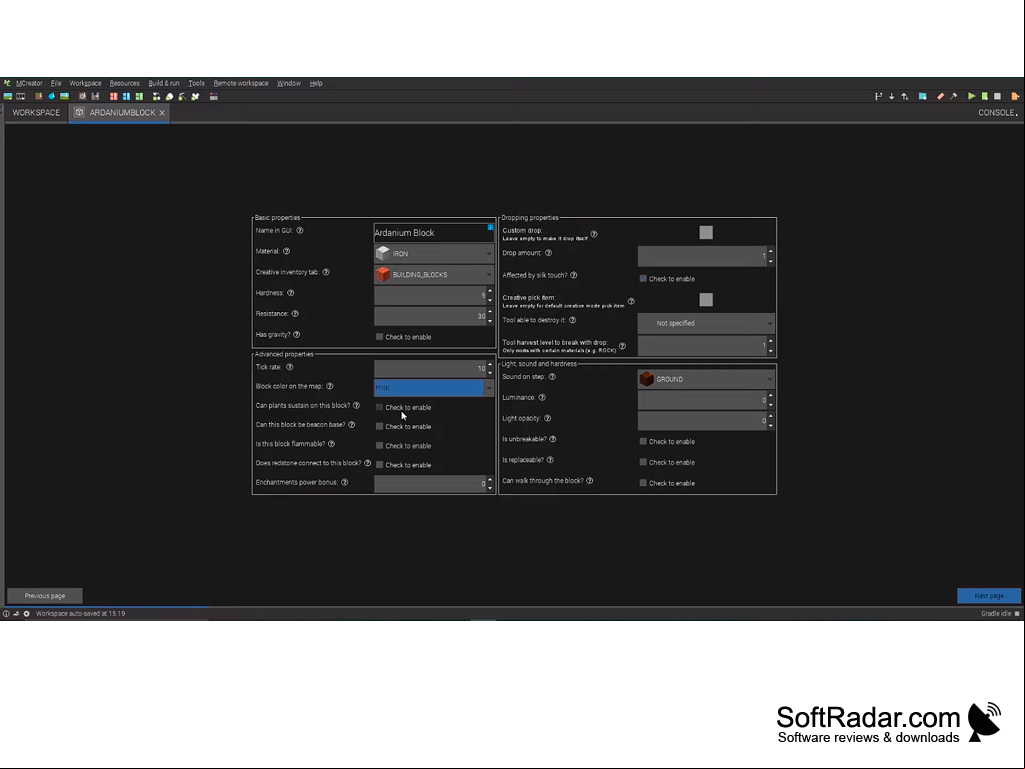Click the Light opacity value field

[x=702, y=420]
